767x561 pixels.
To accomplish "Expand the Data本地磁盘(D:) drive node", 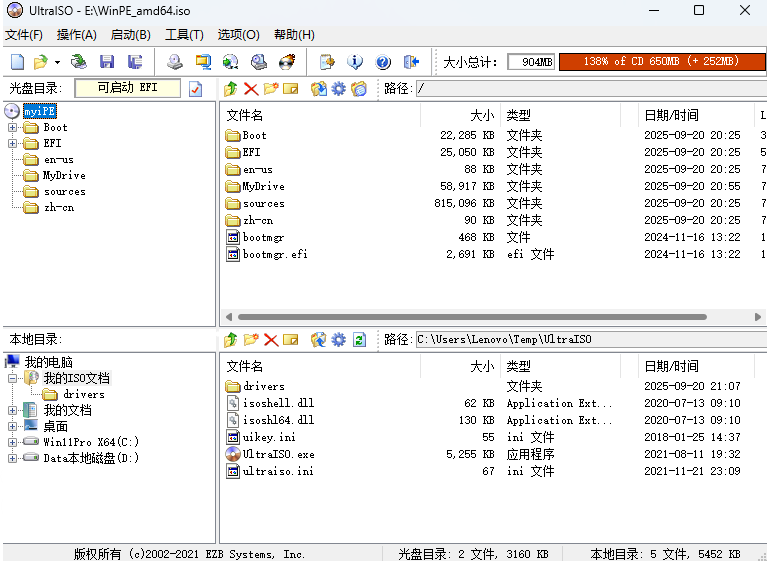I will click(x=12, y=458).
